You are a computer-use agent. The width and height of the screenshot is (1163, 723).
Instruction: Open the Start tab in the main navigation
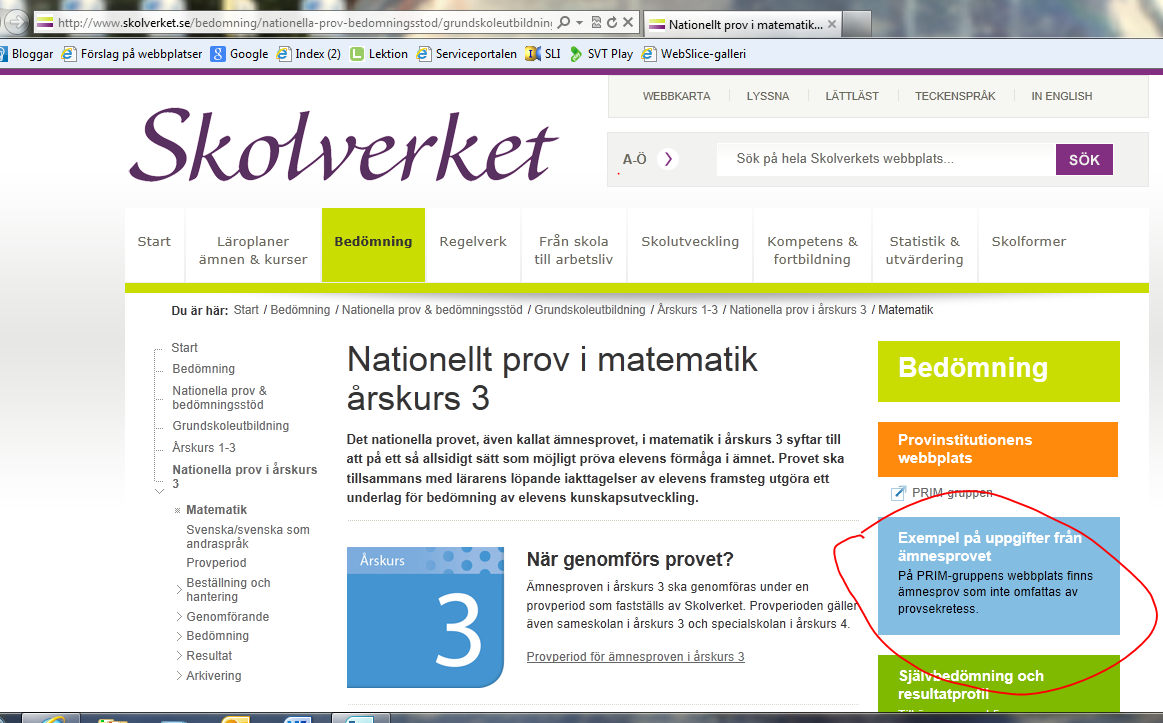(154, 245)
